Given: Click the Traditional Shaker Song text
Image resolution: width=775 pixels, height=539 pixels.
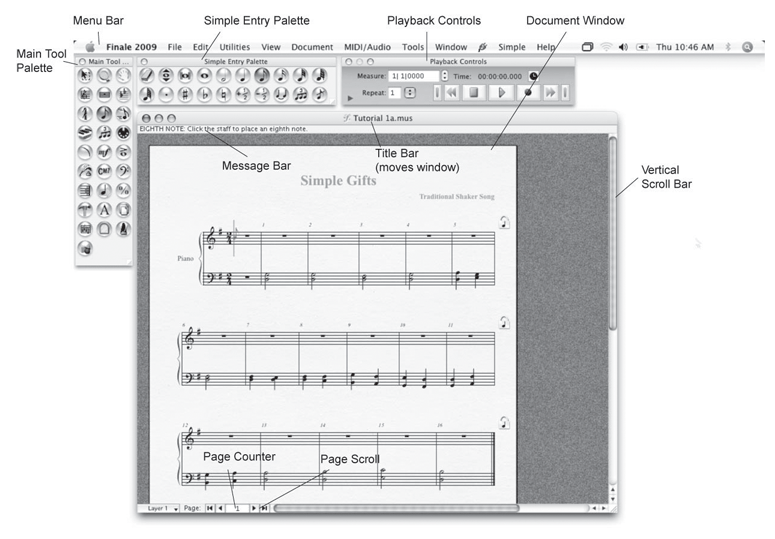Looking at the screenshot, I should pyautogui.click(x=457, y=197).
